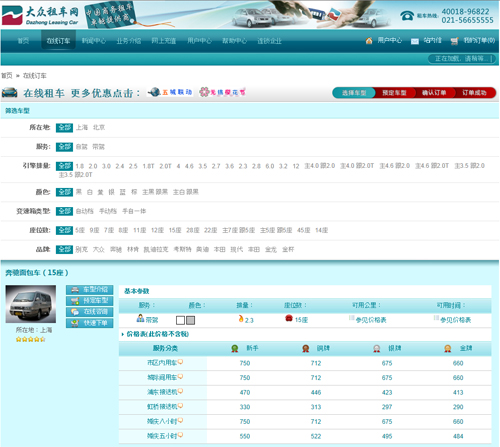The image size is (500, 447).
Task: Click the 新手 green medal icon
Action: click(235, 348)
